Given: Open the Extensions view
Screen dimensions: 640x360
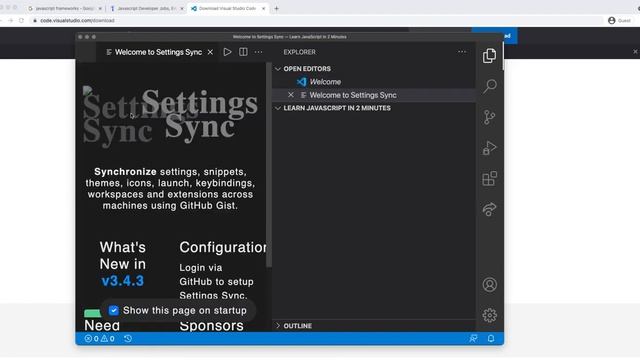Looking at the screenshot, I should [x=489, y=178].
